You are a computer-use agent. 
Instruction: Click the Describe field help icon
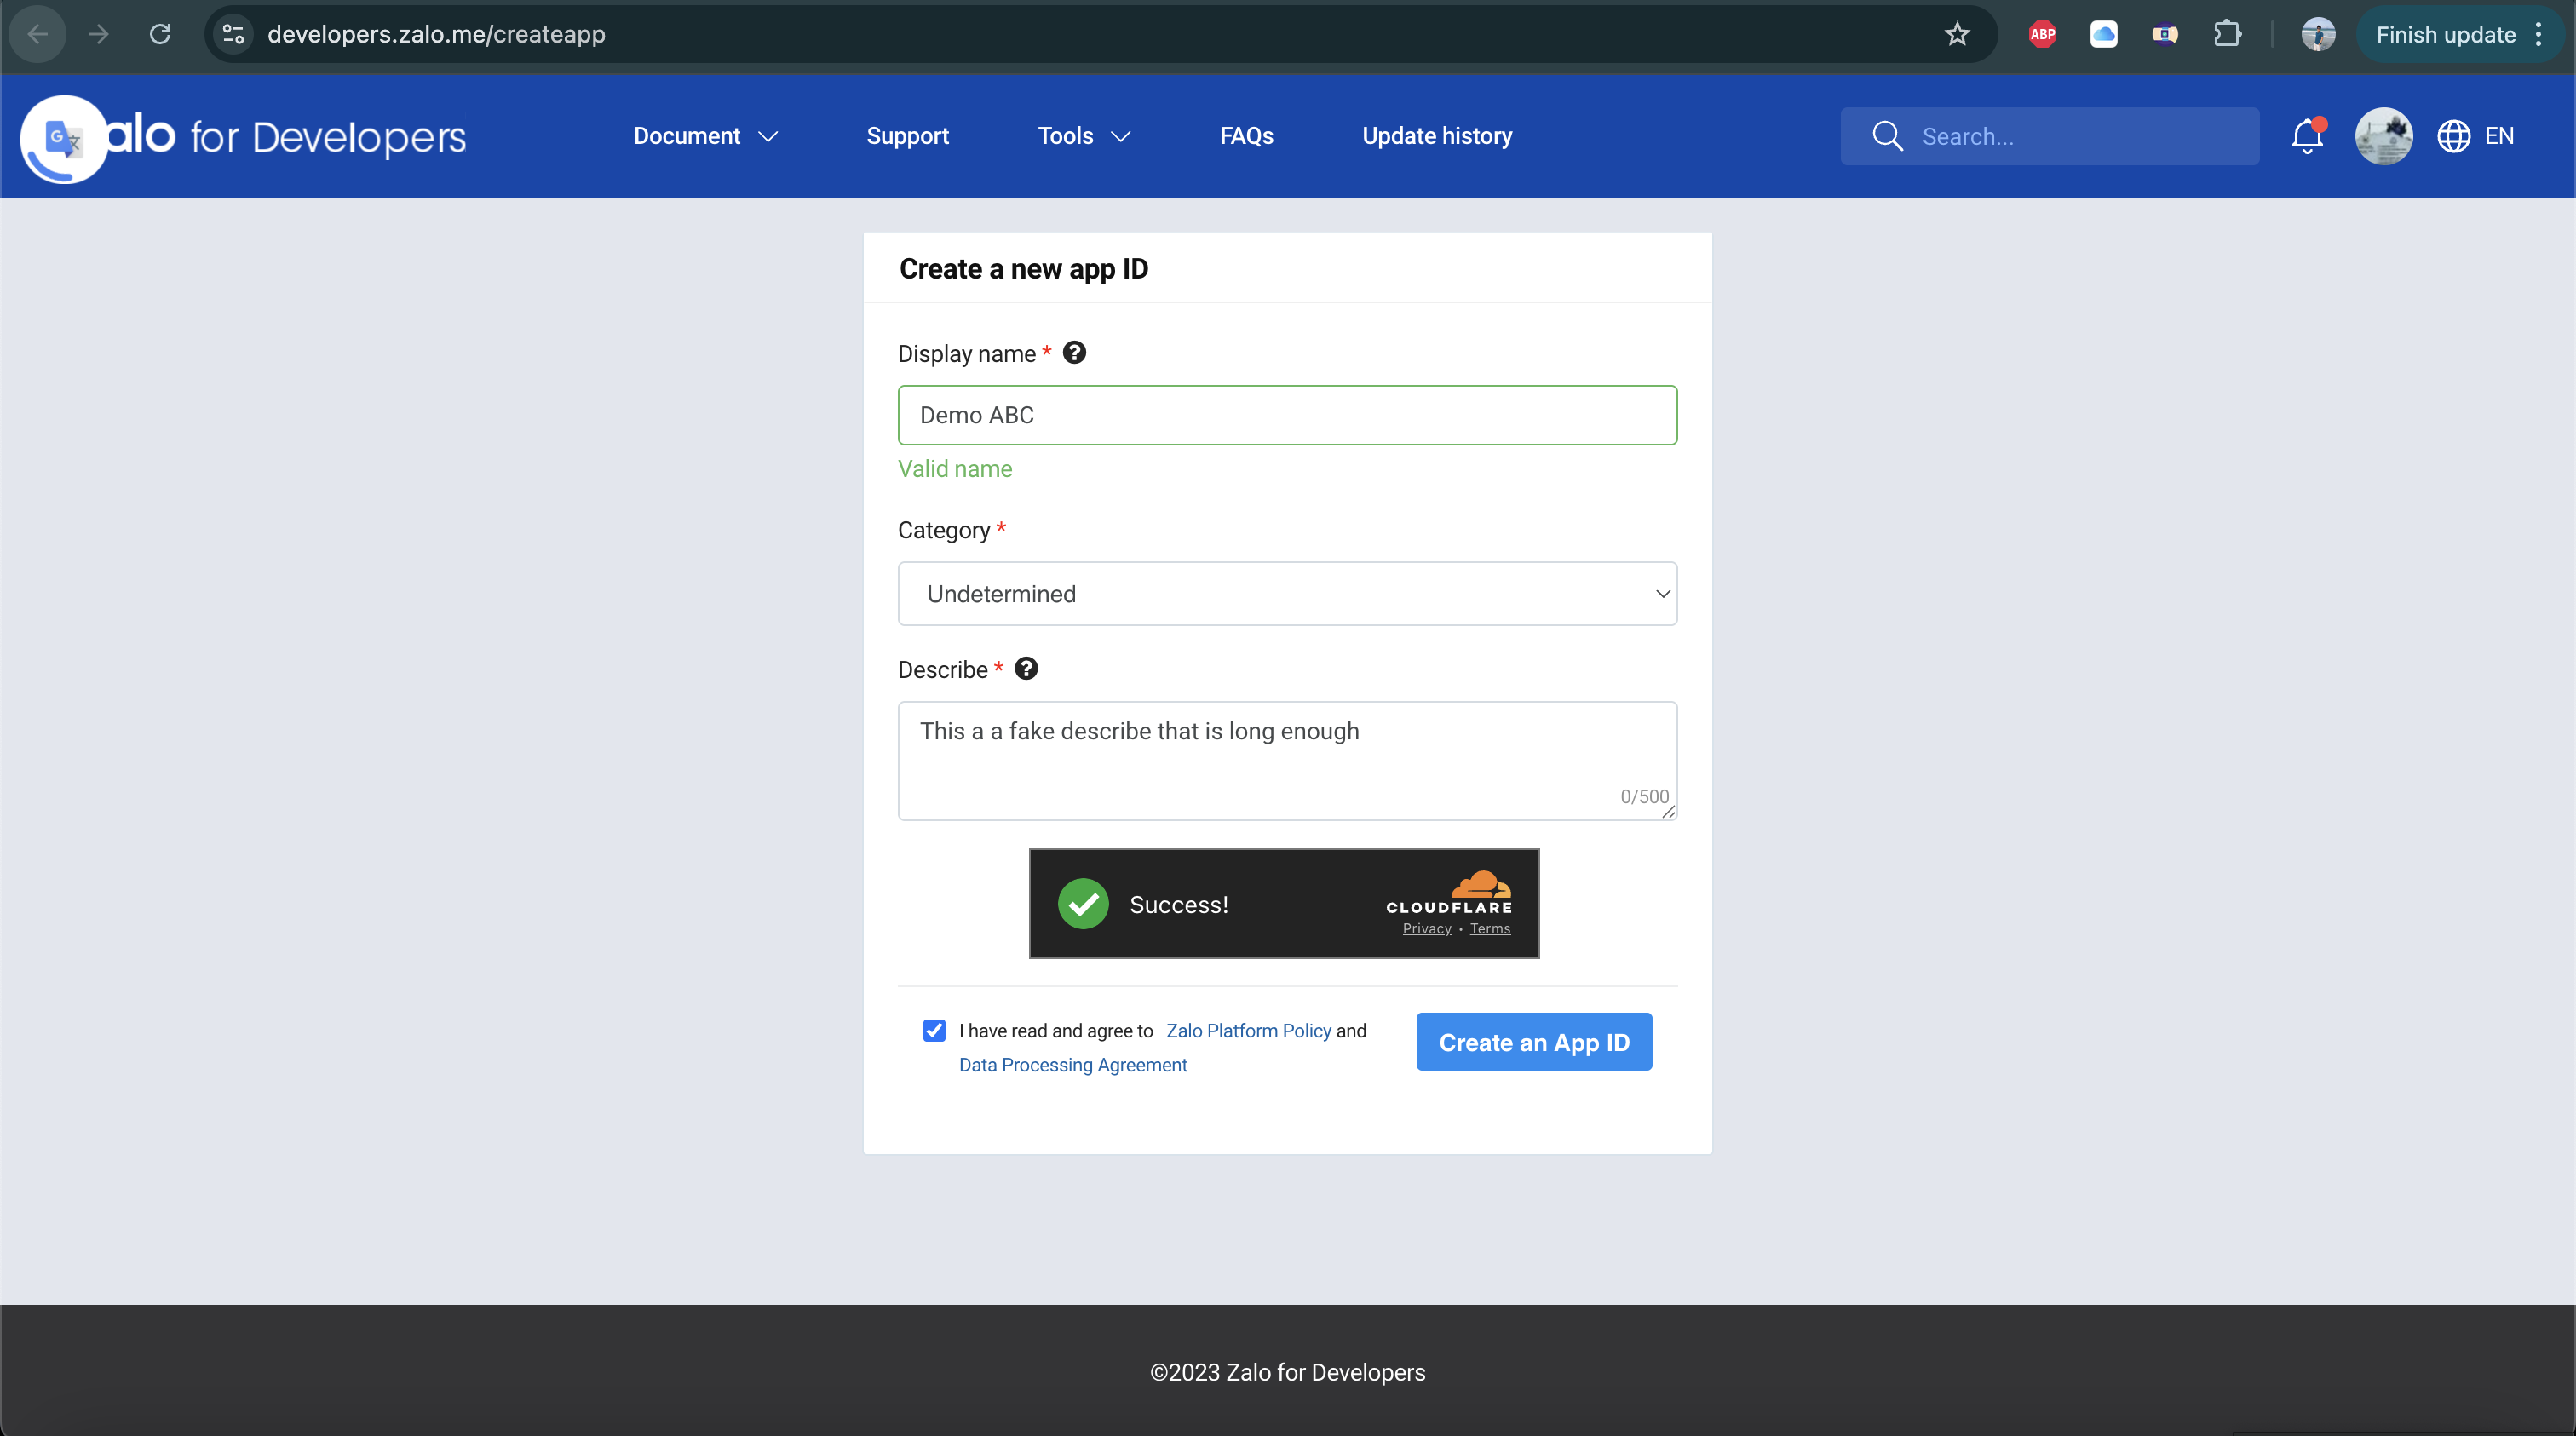(x=1026, y=669)
